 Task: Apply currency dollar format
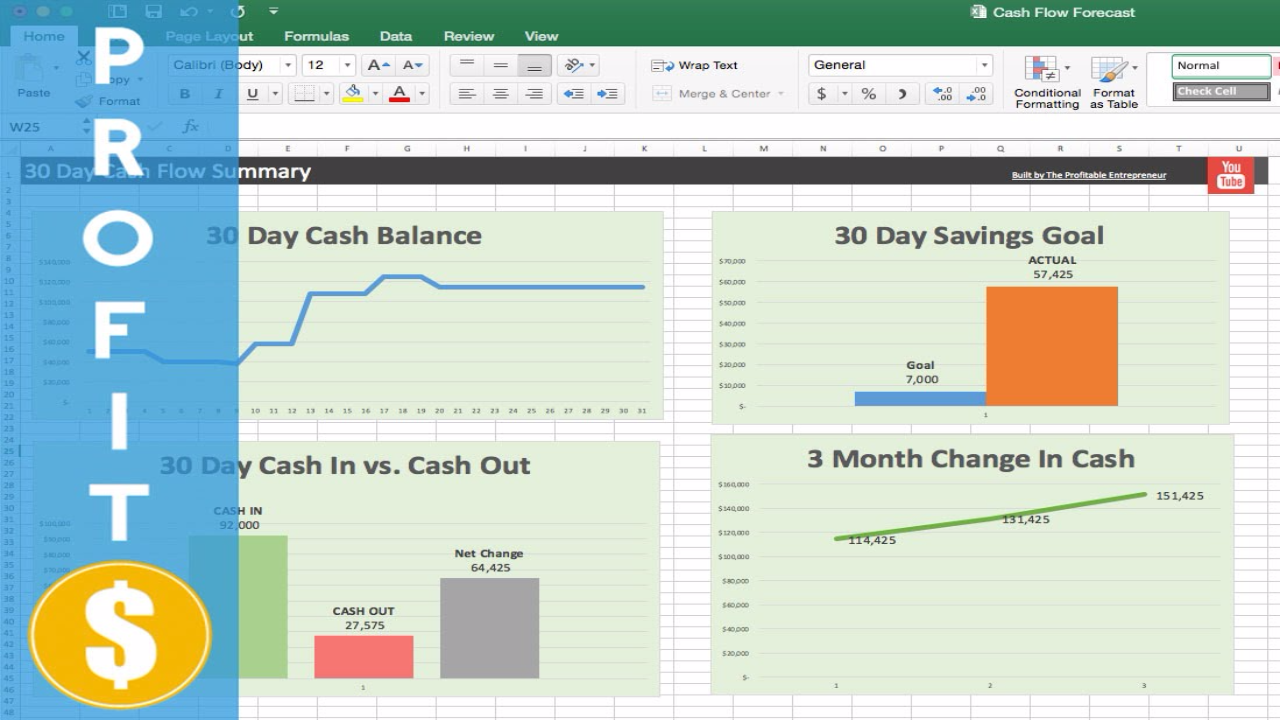click(822, 93)
